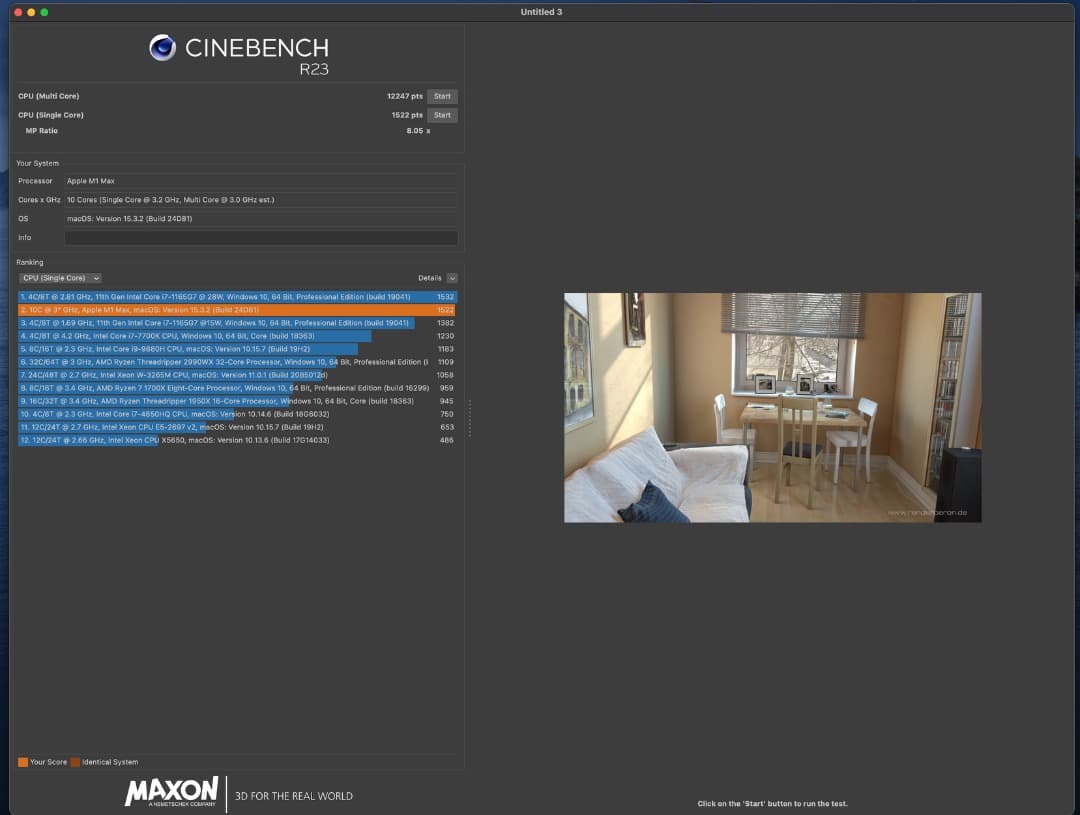The height and width of the screenshot is (815, 1080).
Task: Select the Intel Core i7-7700K ranking row
Action: click(x=236, y=336)
